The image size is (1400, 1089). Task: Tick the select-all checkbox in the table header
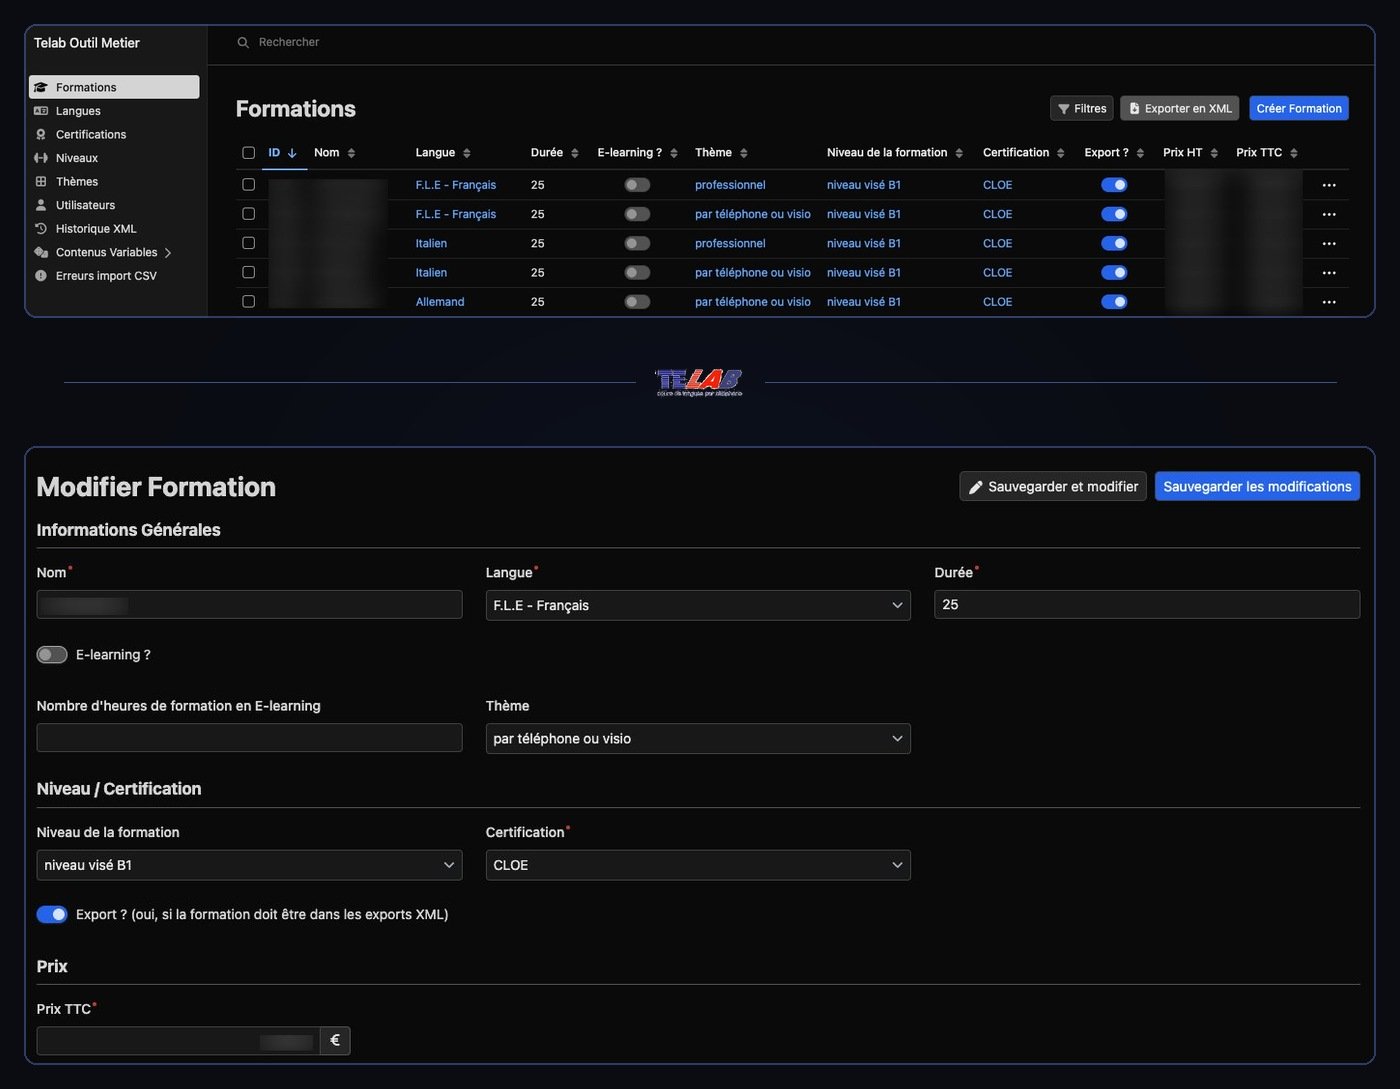tap(249, 153)
